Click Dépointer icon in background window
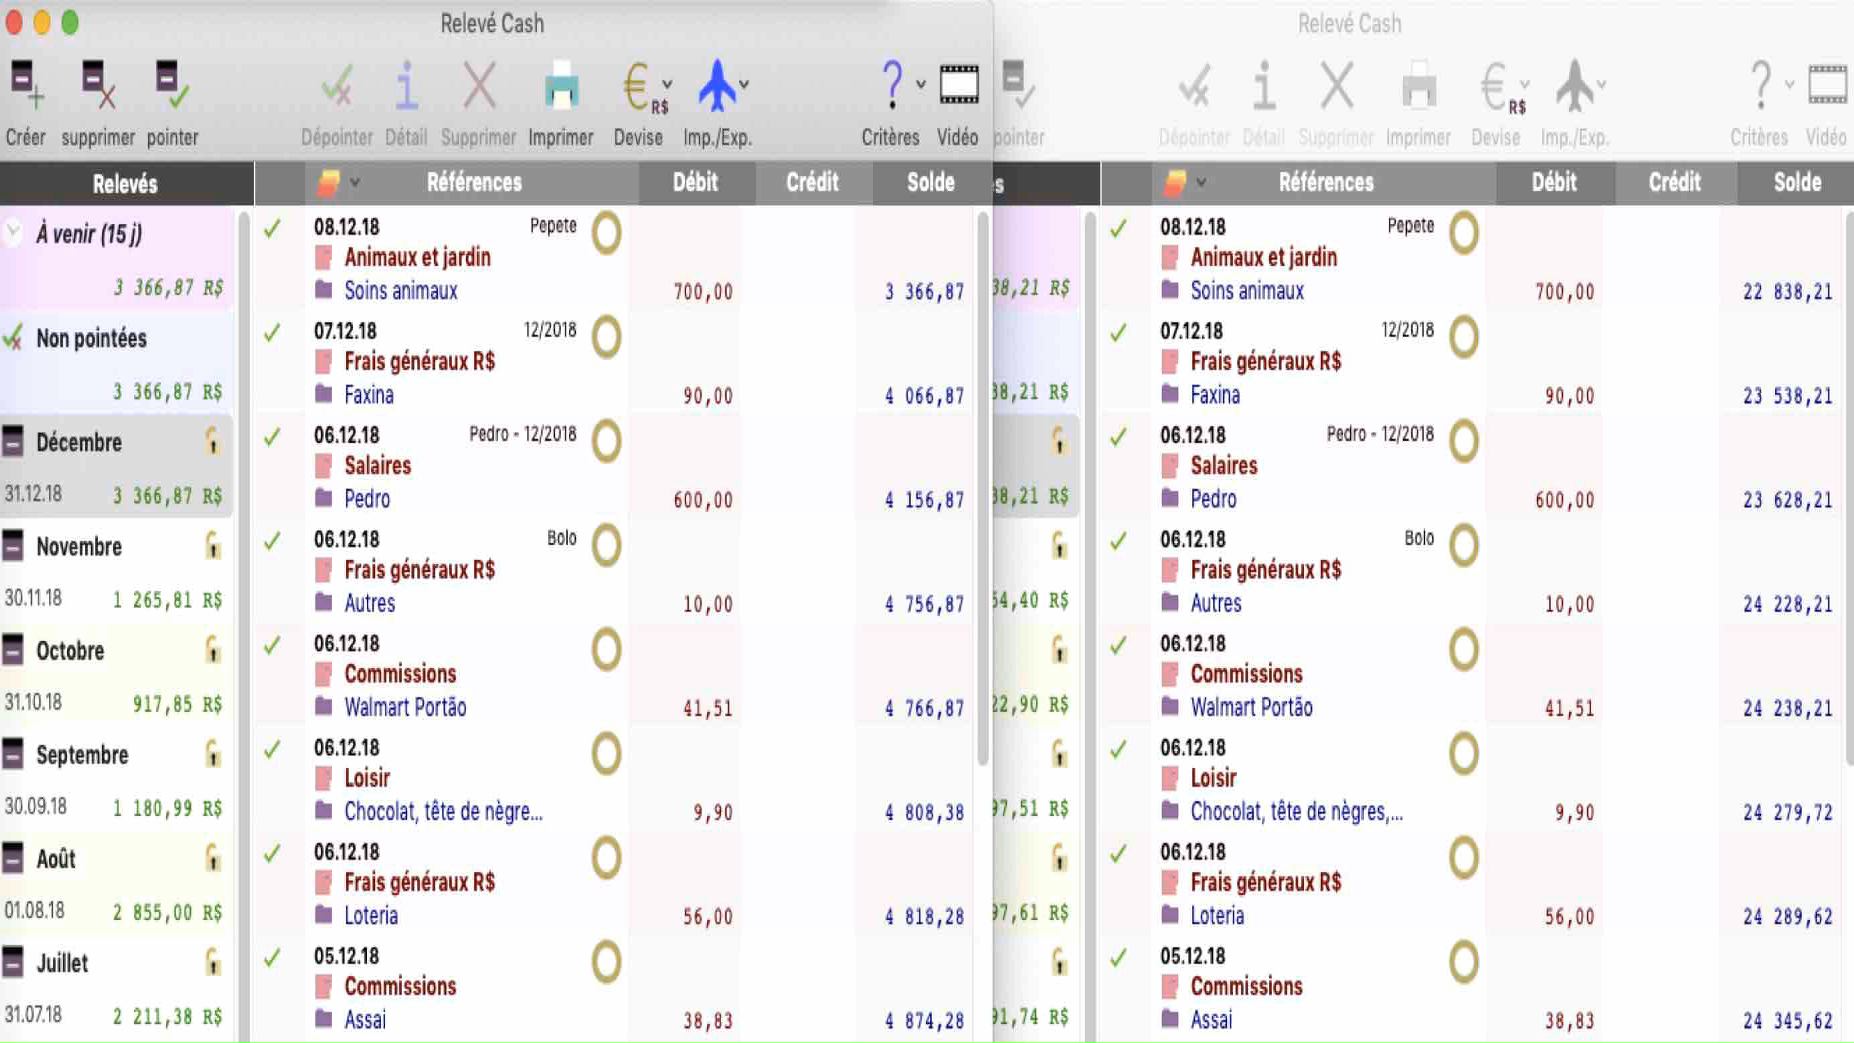 1194,86
